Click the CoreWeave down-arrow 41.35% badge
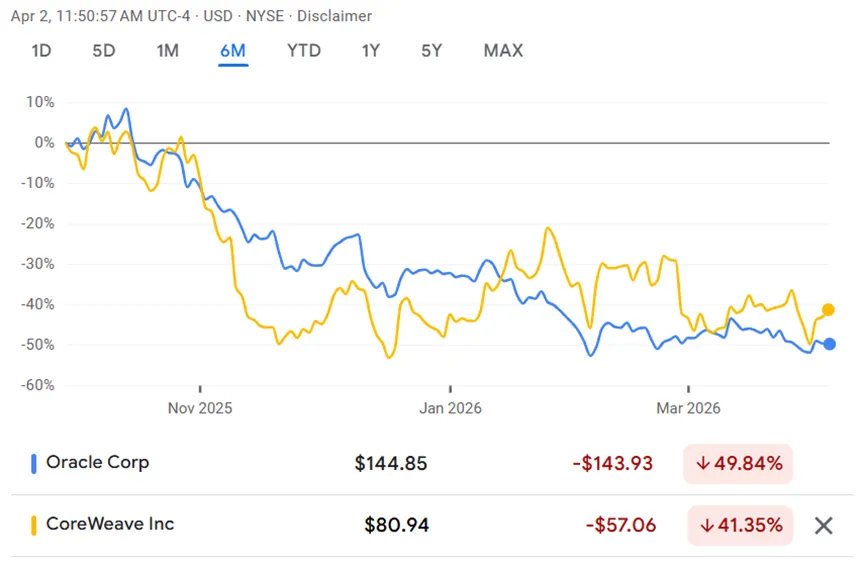 (x=740, y=525)
